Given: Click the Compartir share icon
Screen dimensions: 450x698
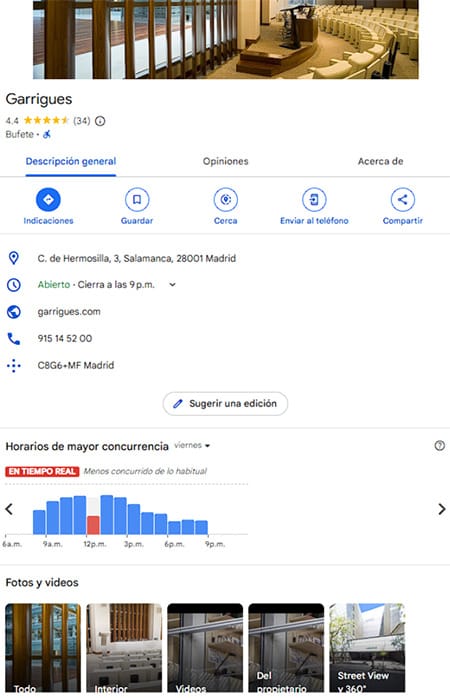Looking at the screenshot, I should tap(403, 199).
